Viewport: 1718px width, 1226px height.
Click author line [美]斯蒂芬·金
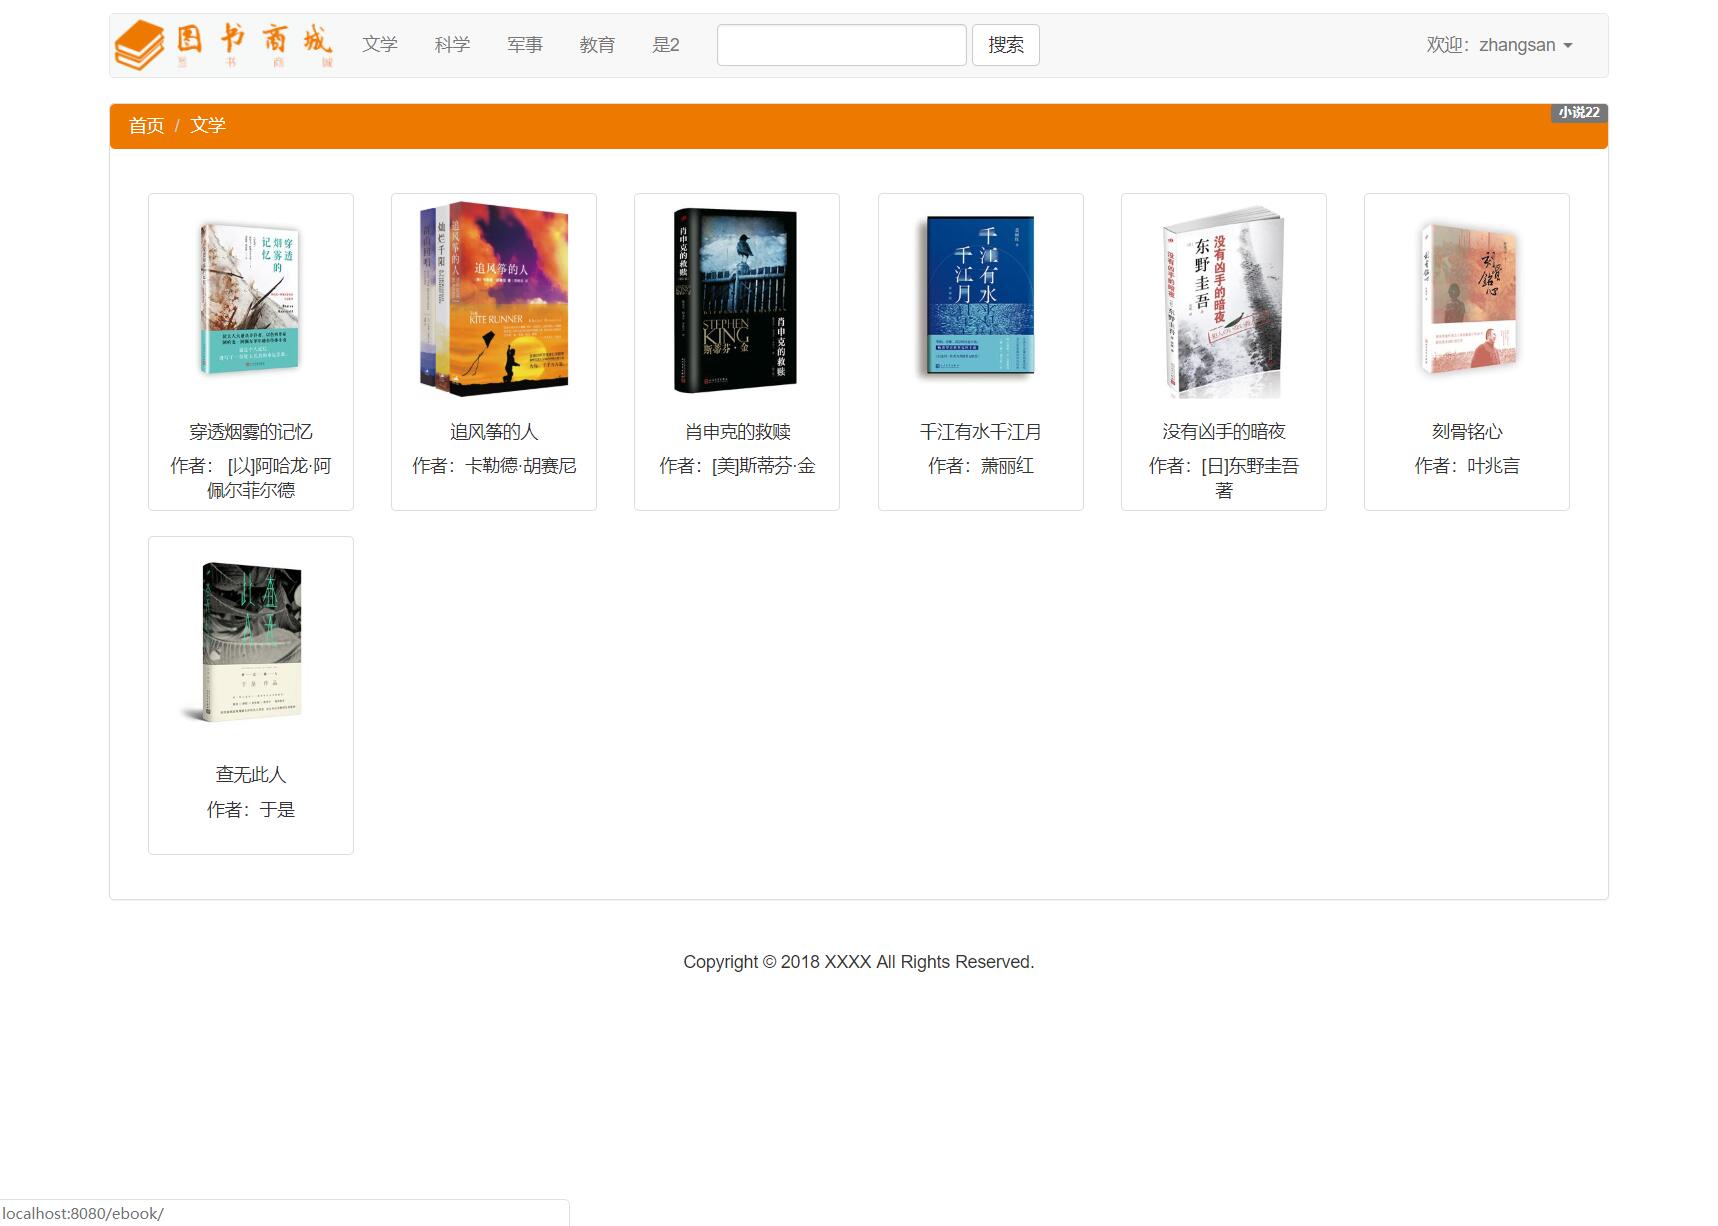(737, 466)
